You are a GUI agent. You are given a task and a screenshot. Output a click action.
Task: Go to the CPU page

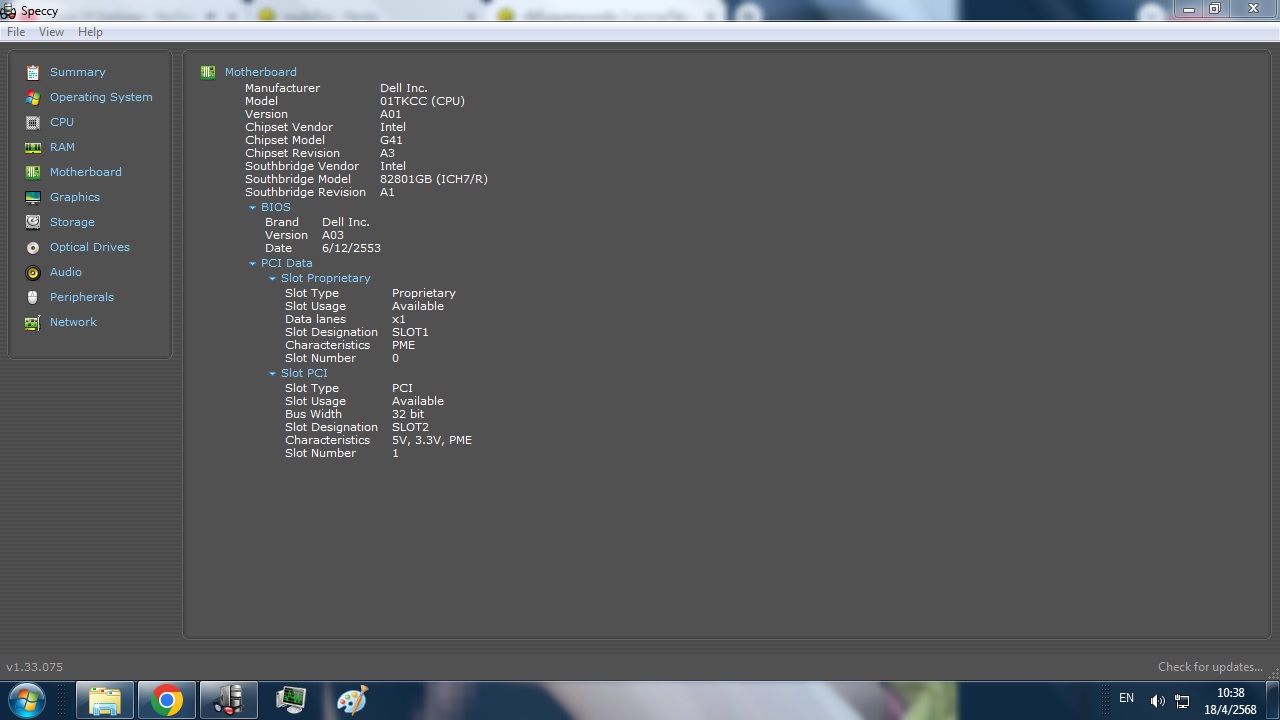[62, 122]
